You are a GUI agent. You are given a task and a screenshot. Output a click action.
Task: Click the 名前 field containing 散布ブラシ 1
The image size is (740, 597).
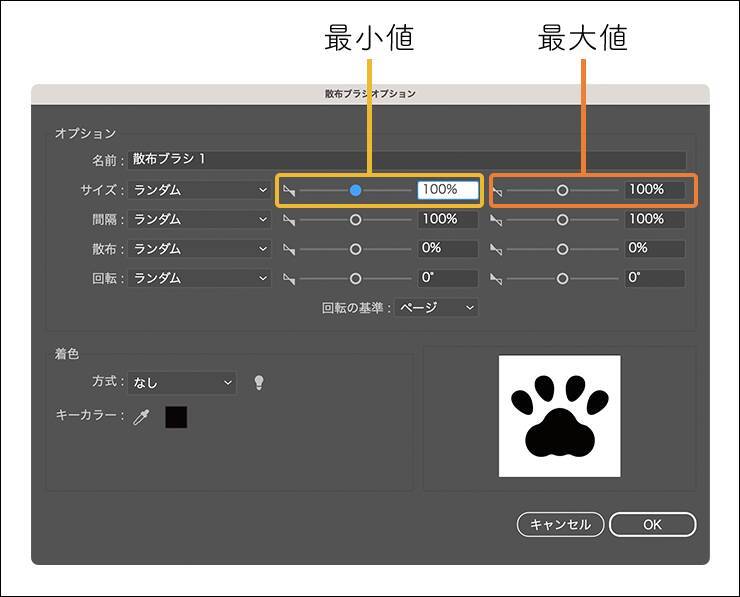pyautogui.click(x=406, y=159)
